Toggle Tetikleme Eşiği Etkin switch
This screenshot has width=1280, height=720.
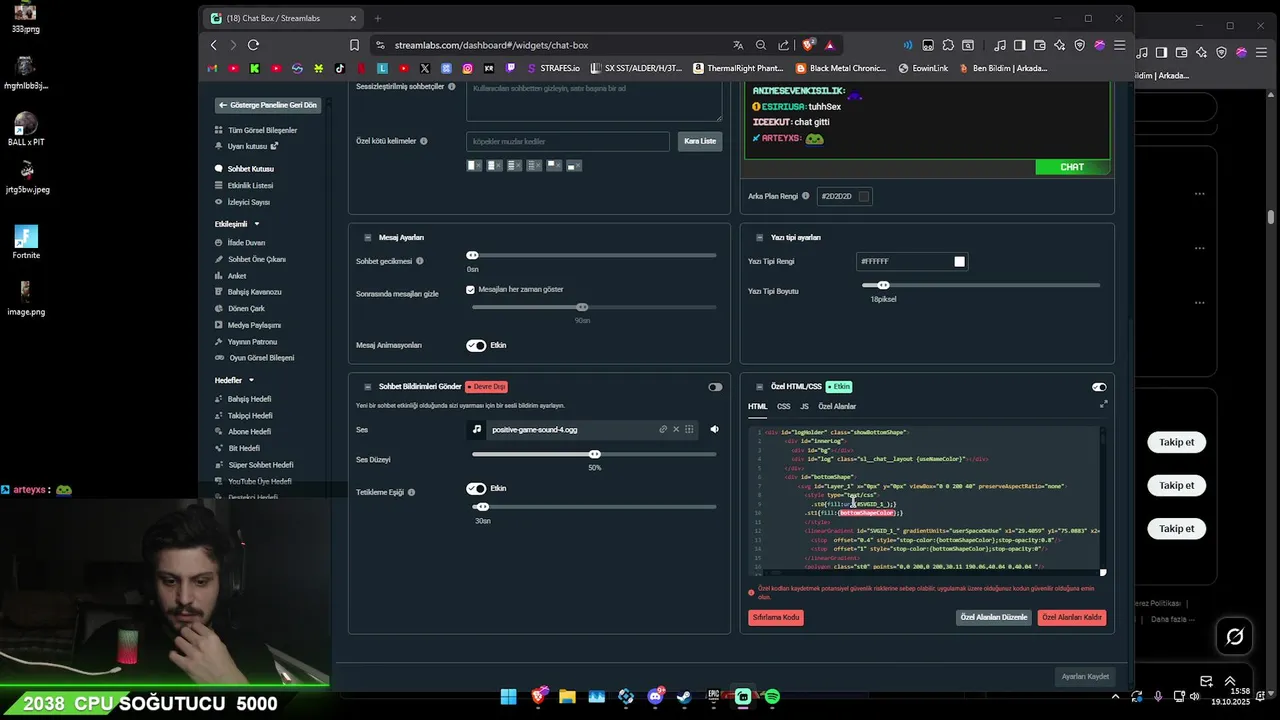click(476, 488)
